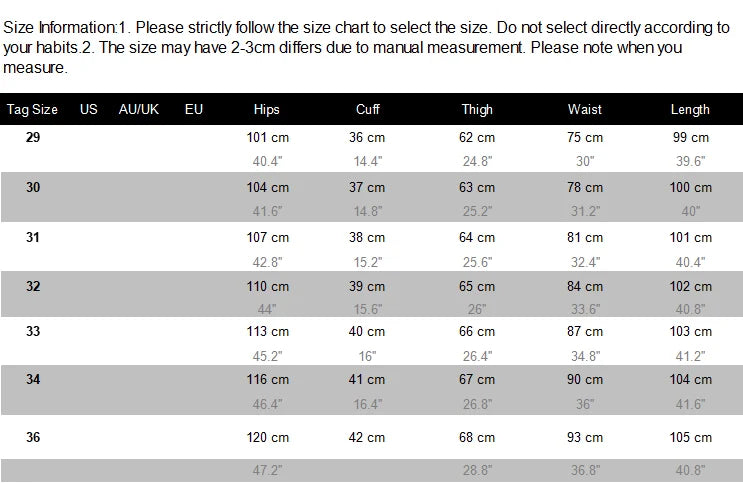
Task: Click the Tag Size column header
Action: coord(32,109)
